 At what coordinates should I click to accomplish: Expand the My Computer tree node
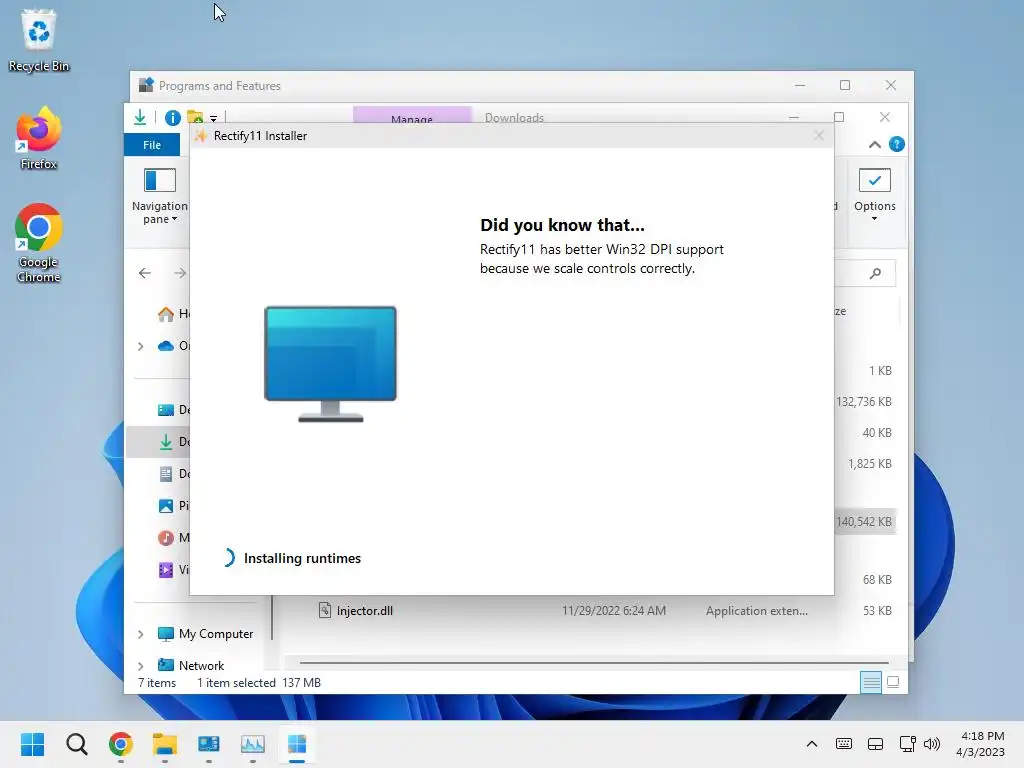tap(140, 634)
